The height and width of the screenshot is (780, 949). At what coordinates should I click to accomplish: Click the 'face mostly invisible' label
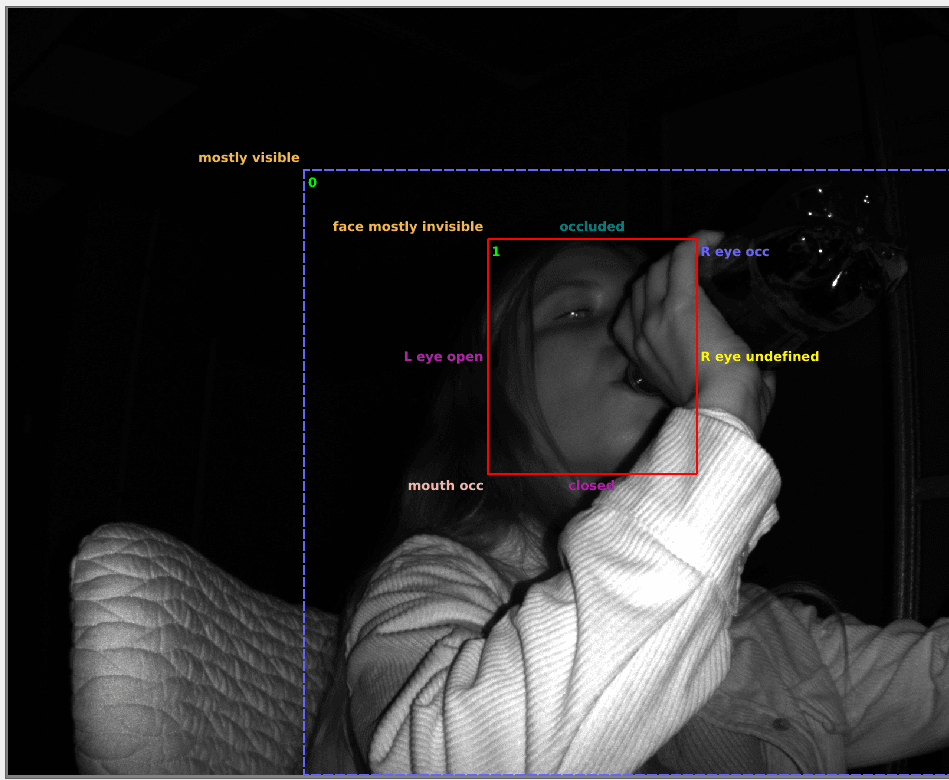click(x=408, y=226)
